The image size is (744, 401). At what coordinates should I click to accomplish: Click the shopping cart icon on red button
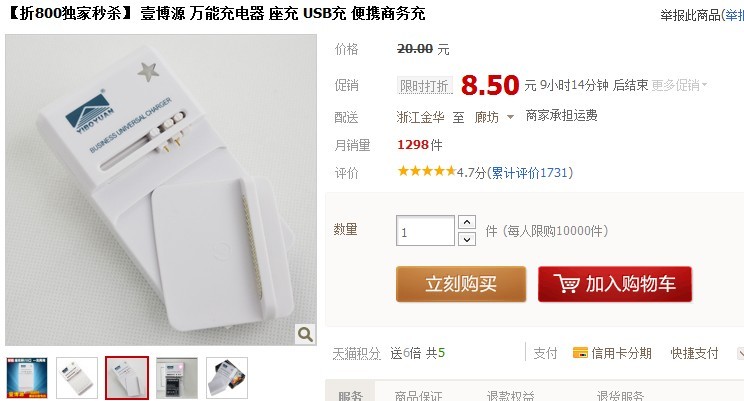(x=567, y=283)
